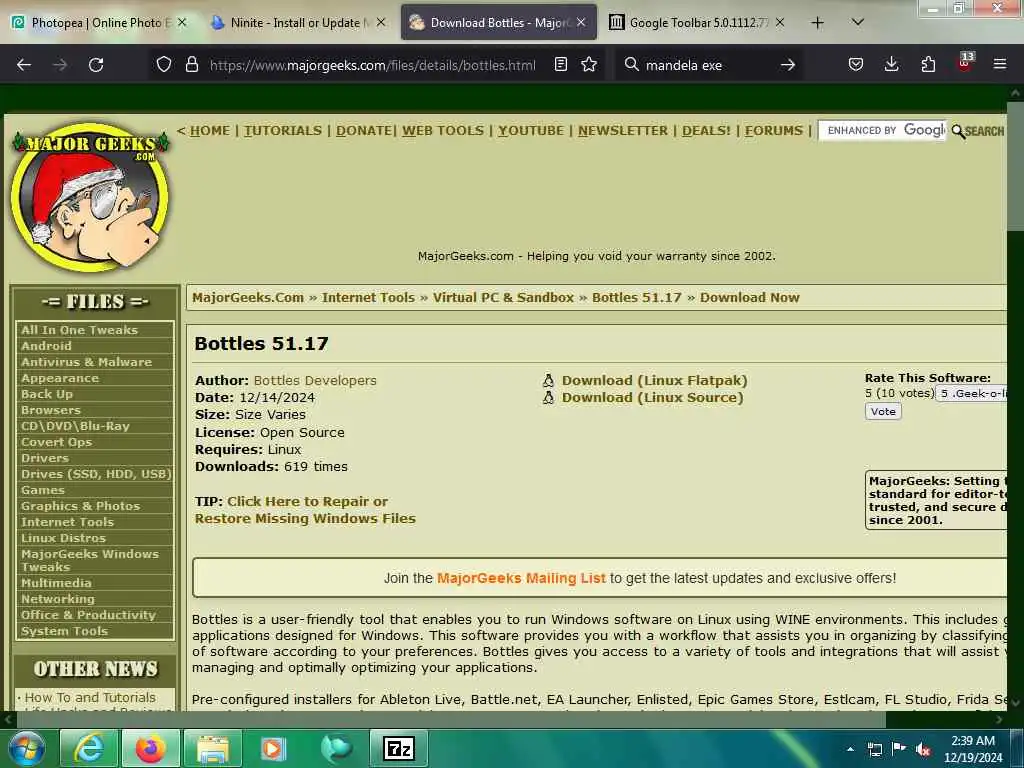Open the MajorGeeks Mailing List link
This screenshot has width=1024, height=768.
pos(520,578)
